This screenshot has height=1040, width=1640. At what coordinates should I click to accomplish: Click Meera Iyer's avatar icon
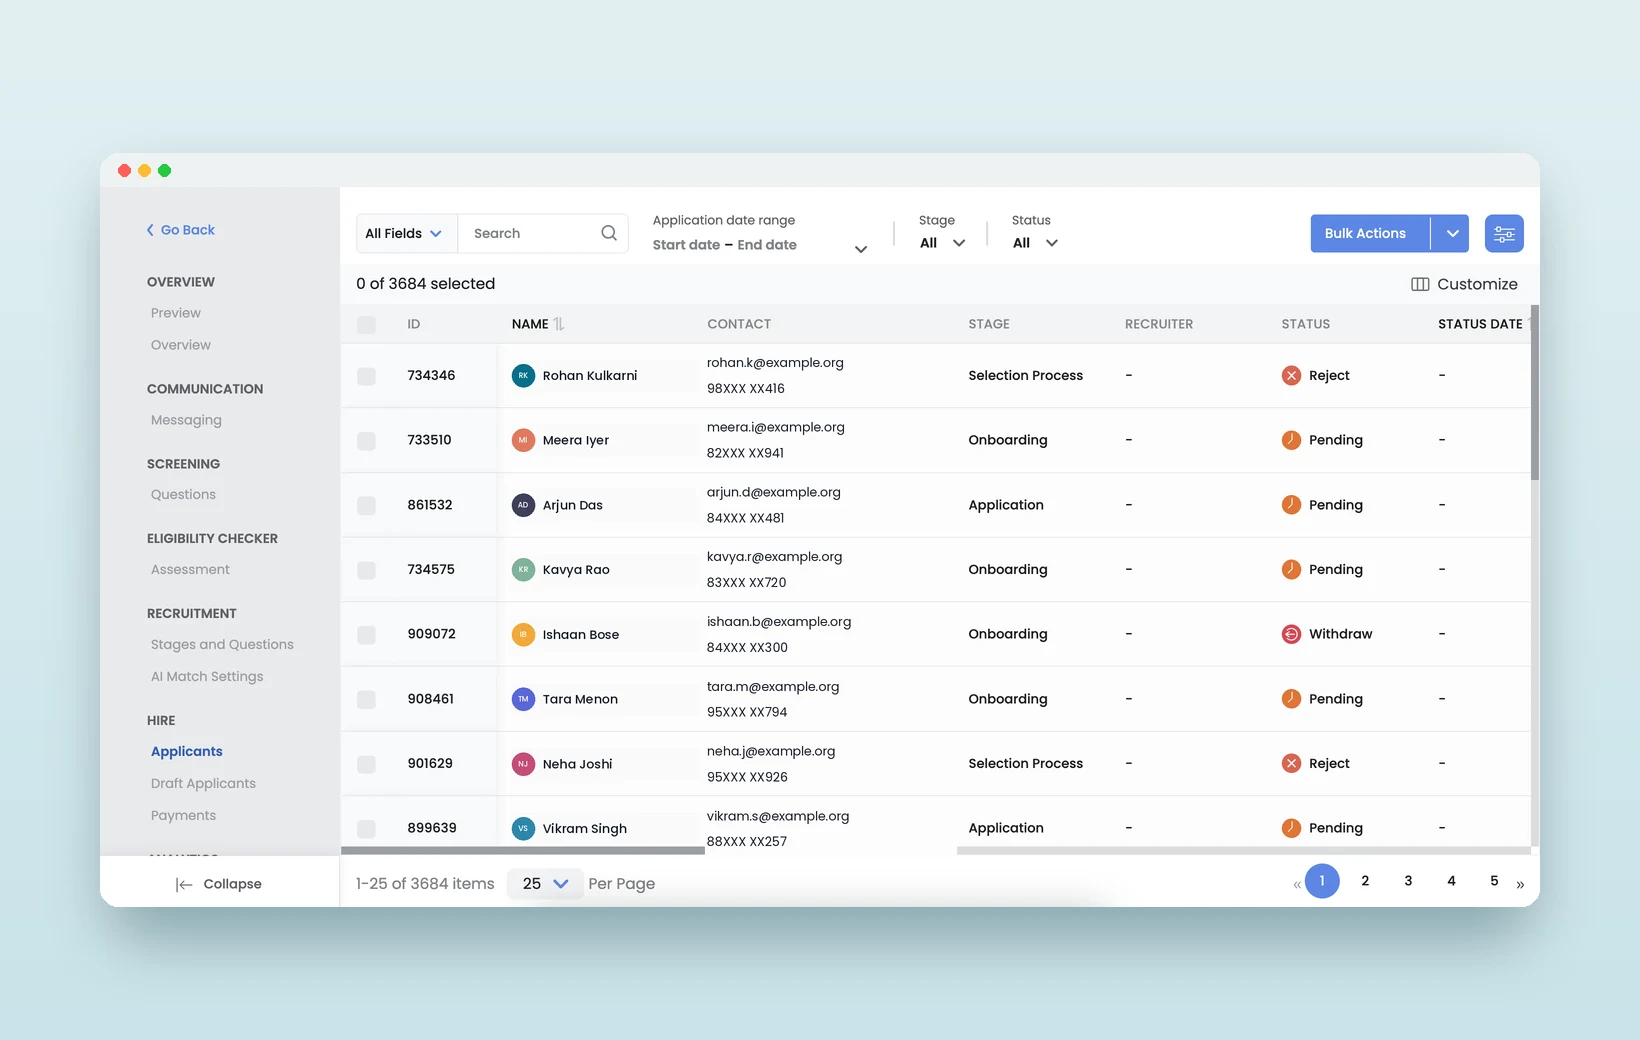523,440
